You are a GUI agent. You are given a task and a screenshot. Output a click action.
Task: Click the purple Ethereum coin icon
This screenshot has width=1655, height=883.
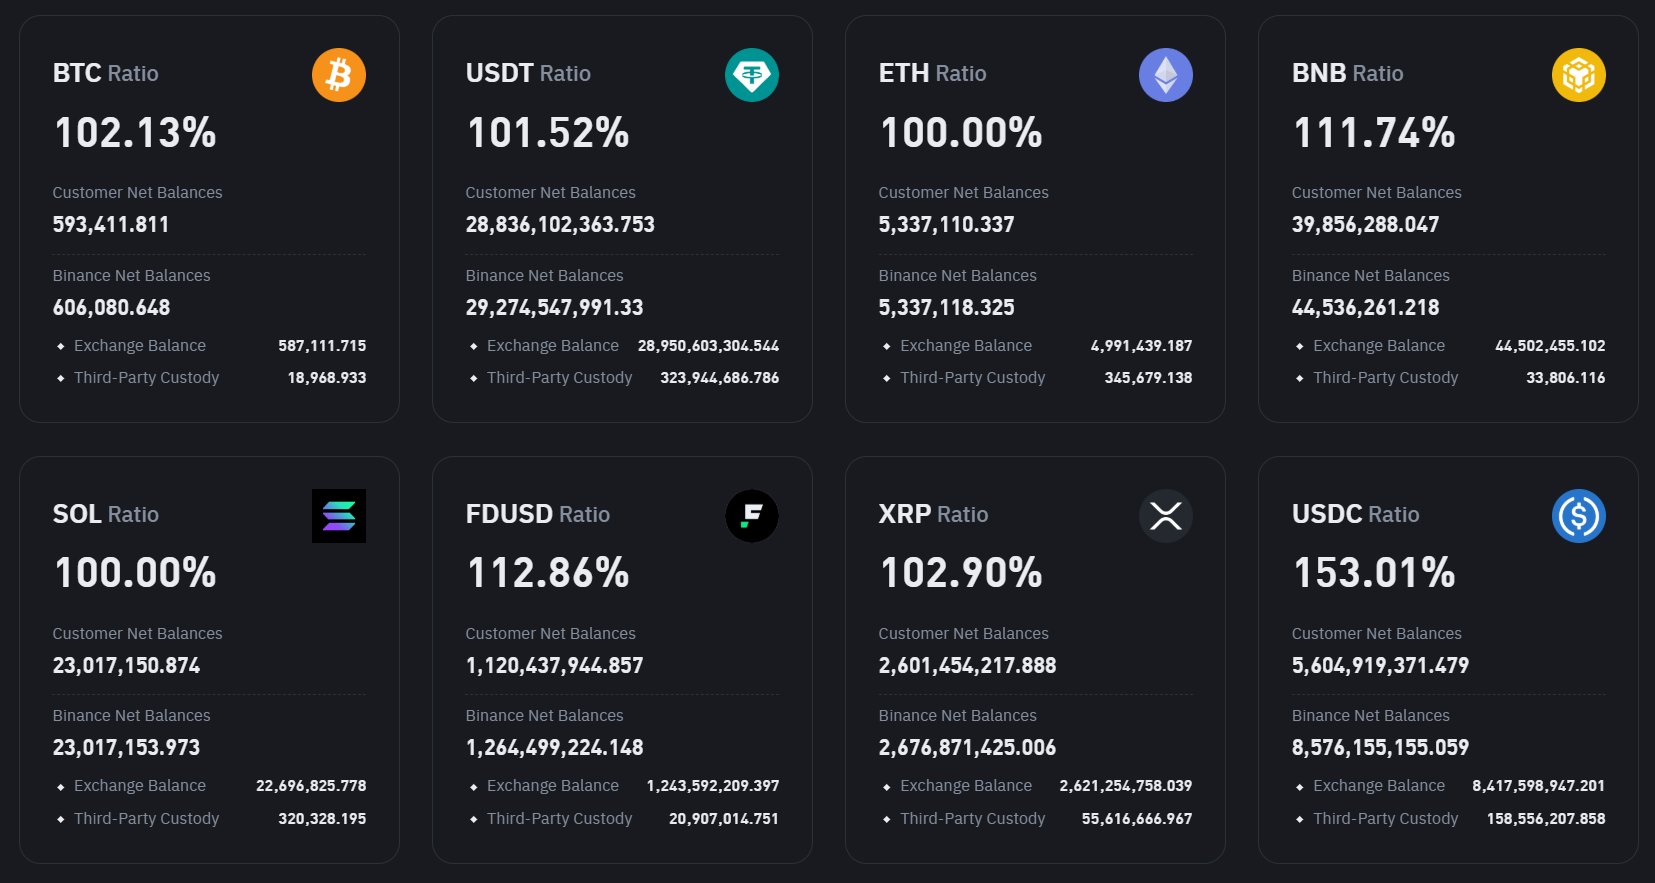point(1165,75)
